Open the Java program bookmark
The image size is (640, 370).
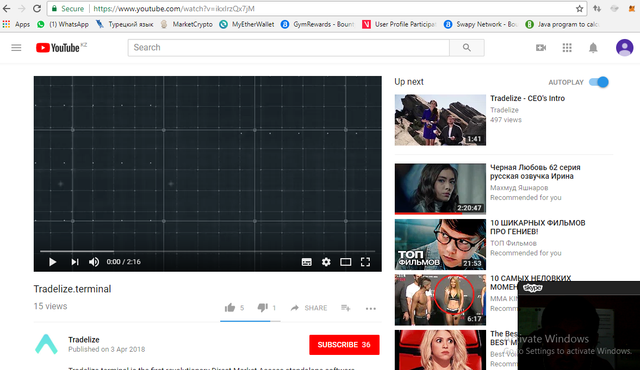562,24
